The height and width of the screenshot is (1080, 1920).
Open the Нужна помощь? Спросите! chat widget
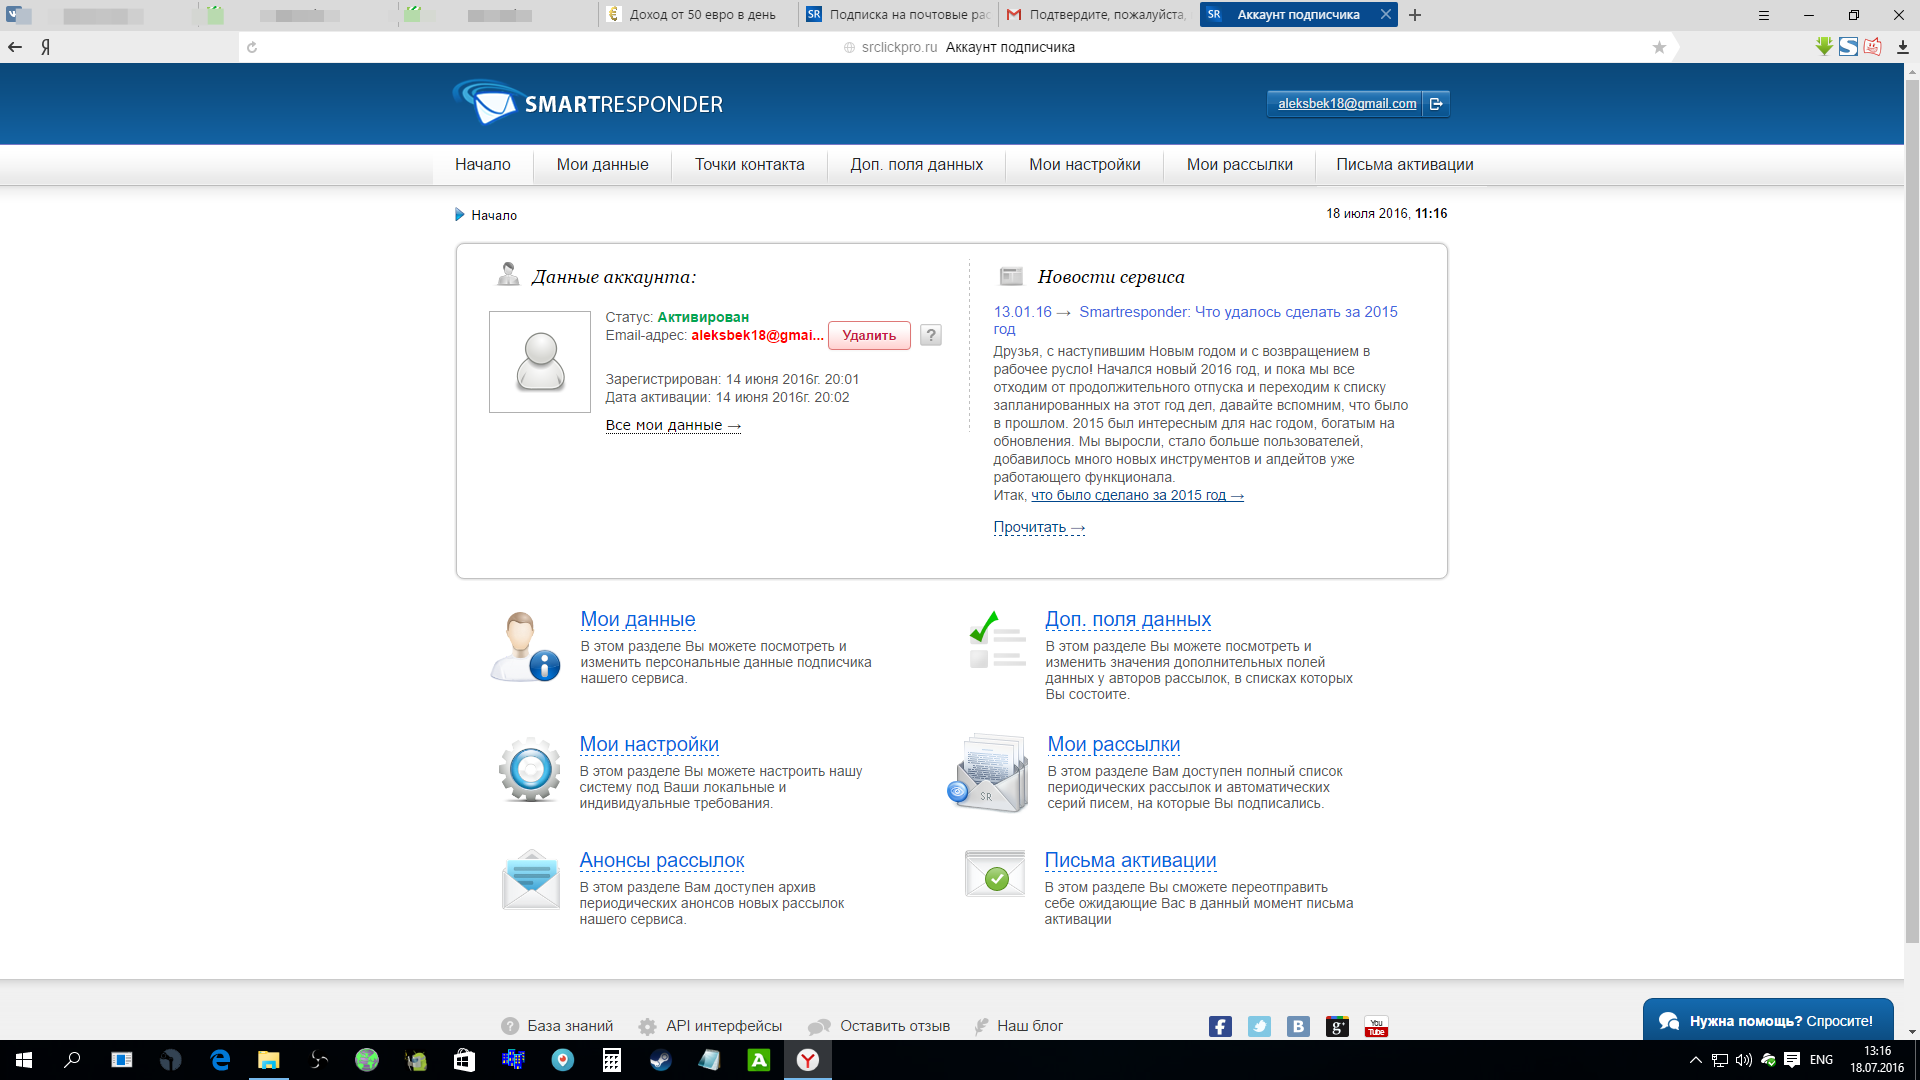1767,1020
